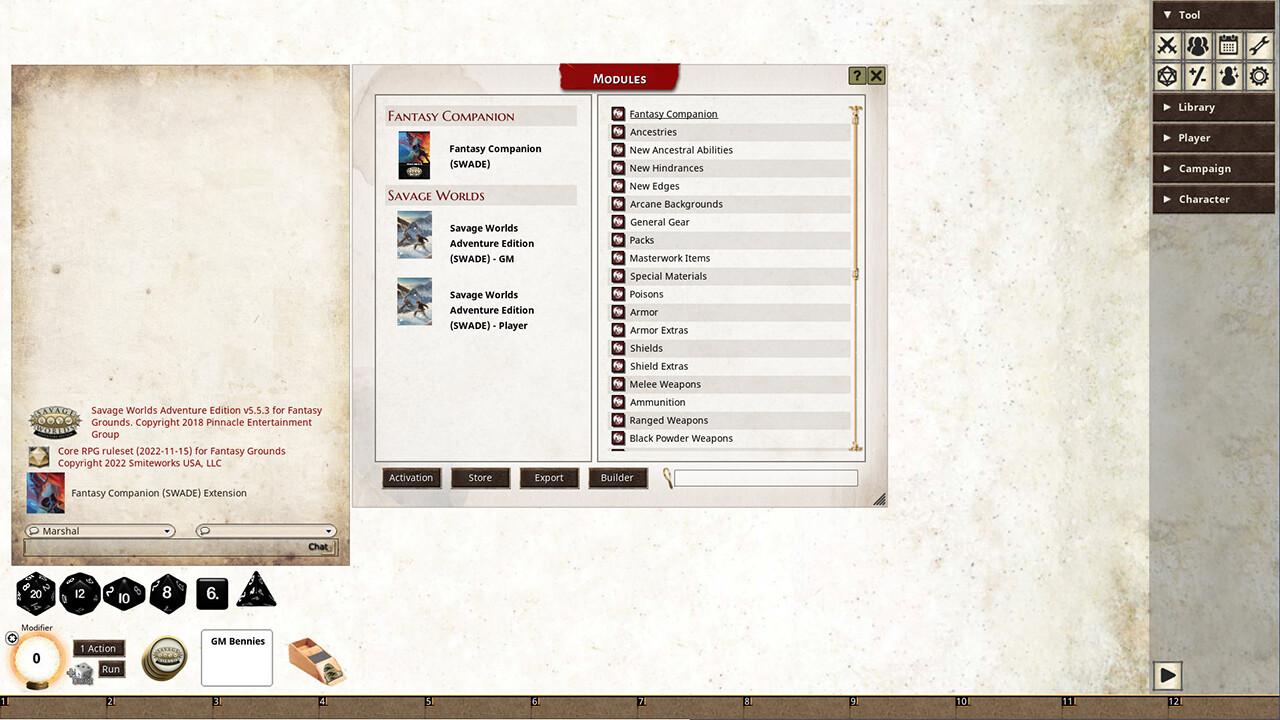Select Fantasy Companion (SWADE) module
This screenshot has height=720, width=1280.
click(483, 156)
